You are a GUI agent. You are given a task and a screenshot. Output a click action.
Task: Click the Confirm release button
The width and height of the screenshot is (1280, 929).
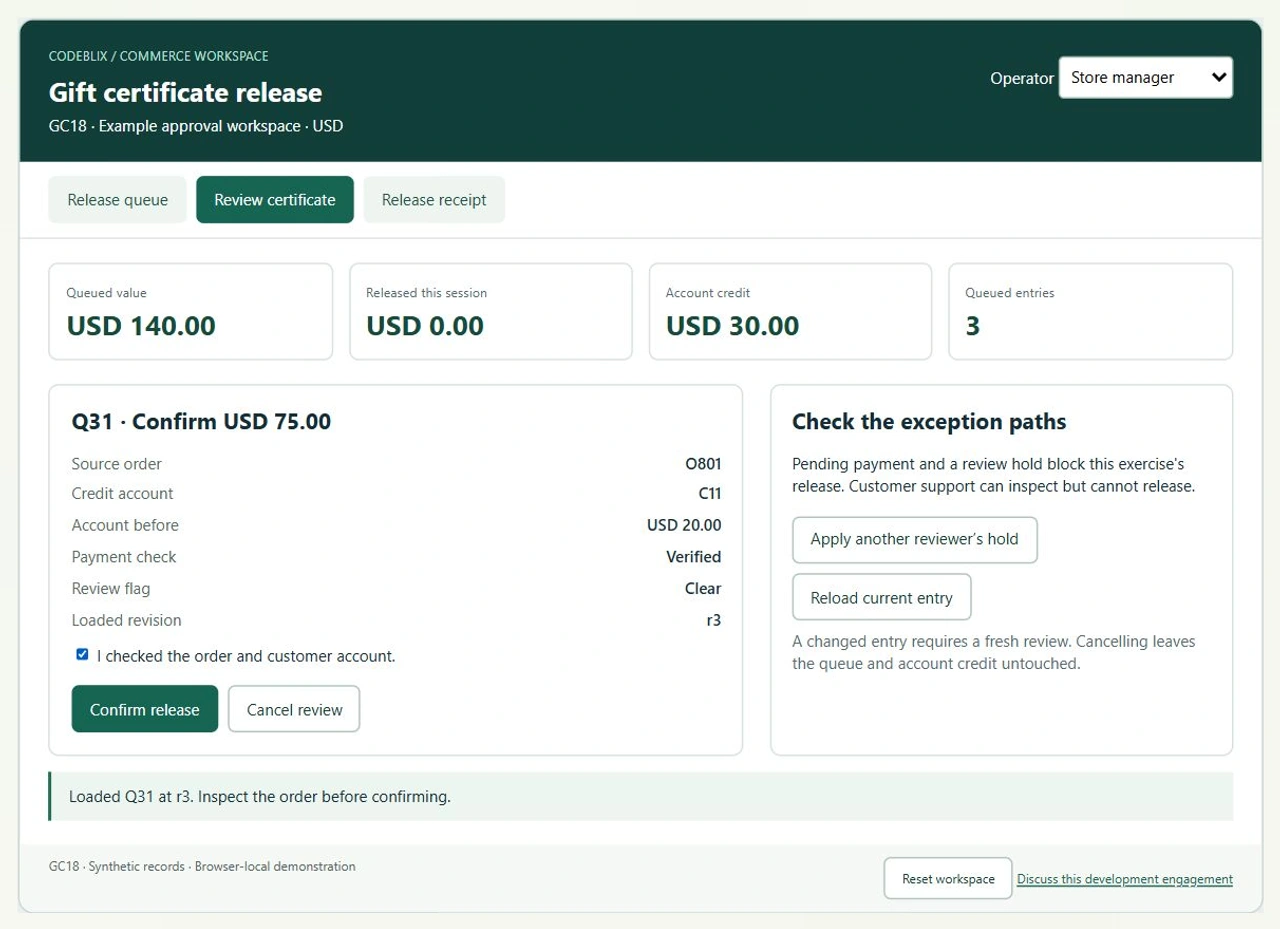pos(145,709)
